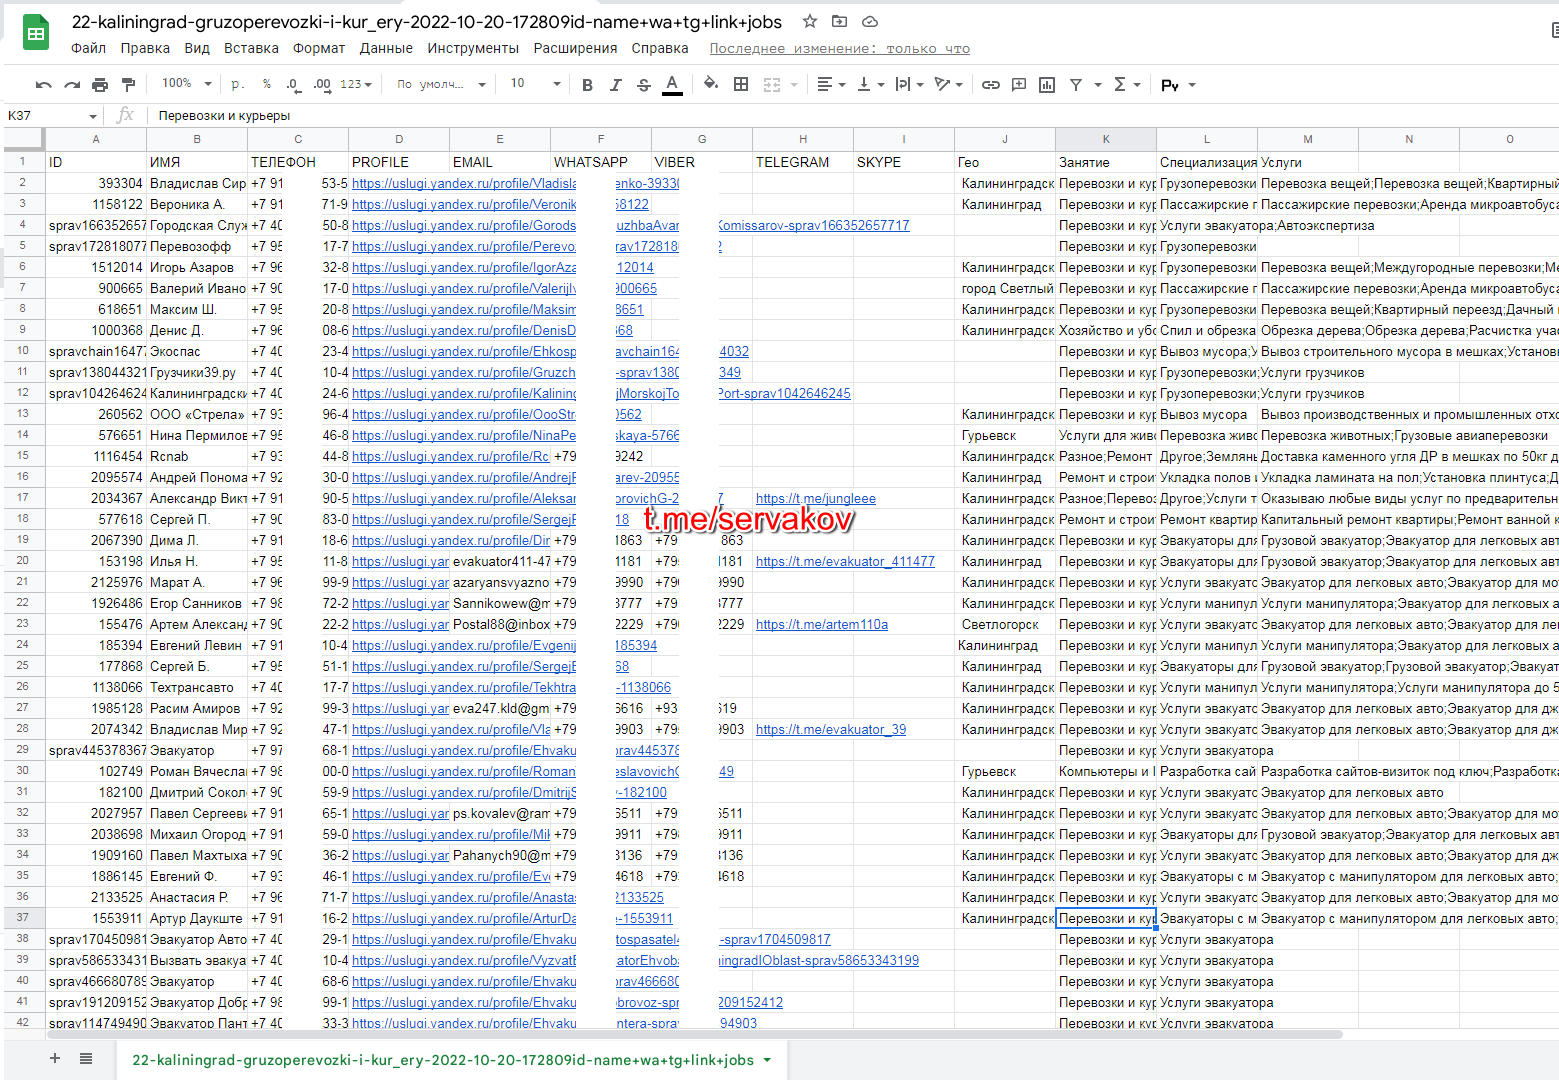The width and height of the screenshot is (1559, 1080).
Task: Create a filter with the funnel icon
Action: pyautogui.click(x=1076, y=85)
